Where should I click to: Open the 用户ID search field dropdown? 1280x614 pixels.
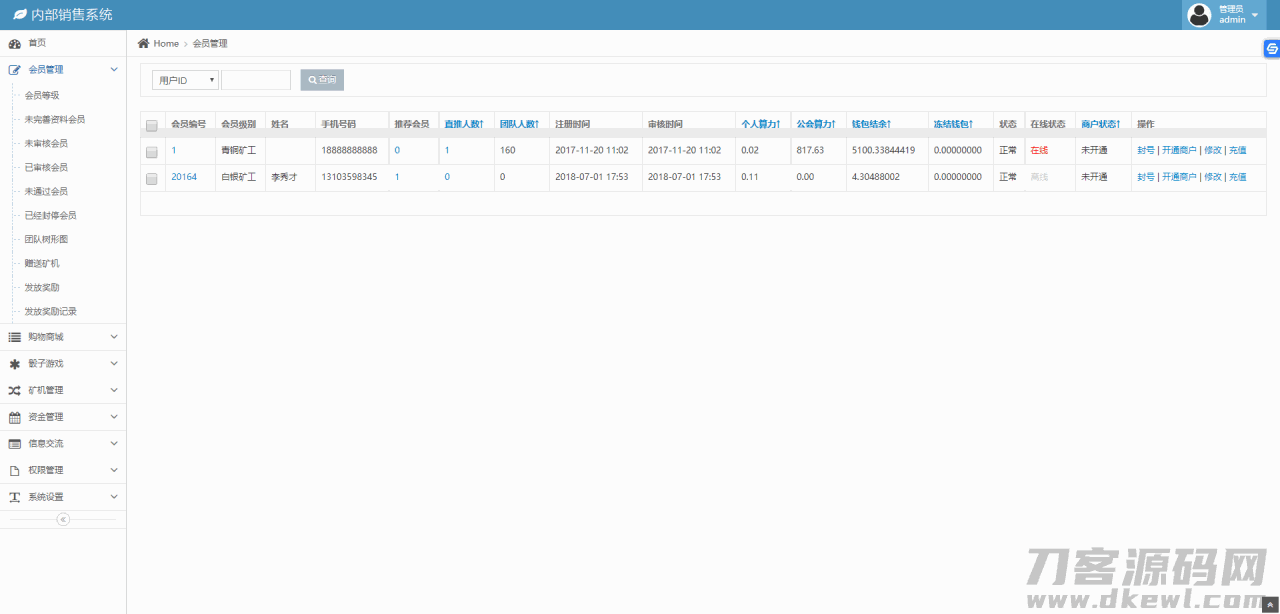[x=185, y=80]
